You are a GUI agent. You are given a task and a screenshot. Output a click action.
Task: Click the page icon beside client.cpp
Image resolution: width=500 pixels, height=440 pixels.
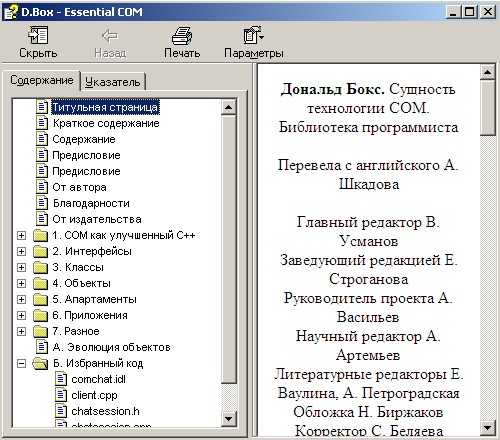point(61,395)
